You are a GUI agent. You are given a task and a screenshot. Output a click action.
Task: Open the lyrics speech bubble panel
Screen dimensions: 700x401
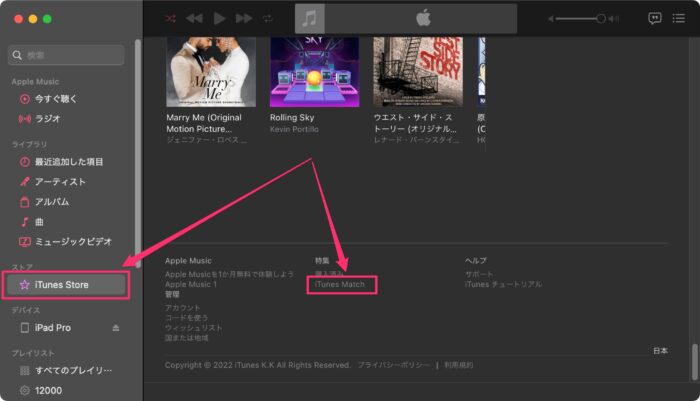click(x=655, y=18)
